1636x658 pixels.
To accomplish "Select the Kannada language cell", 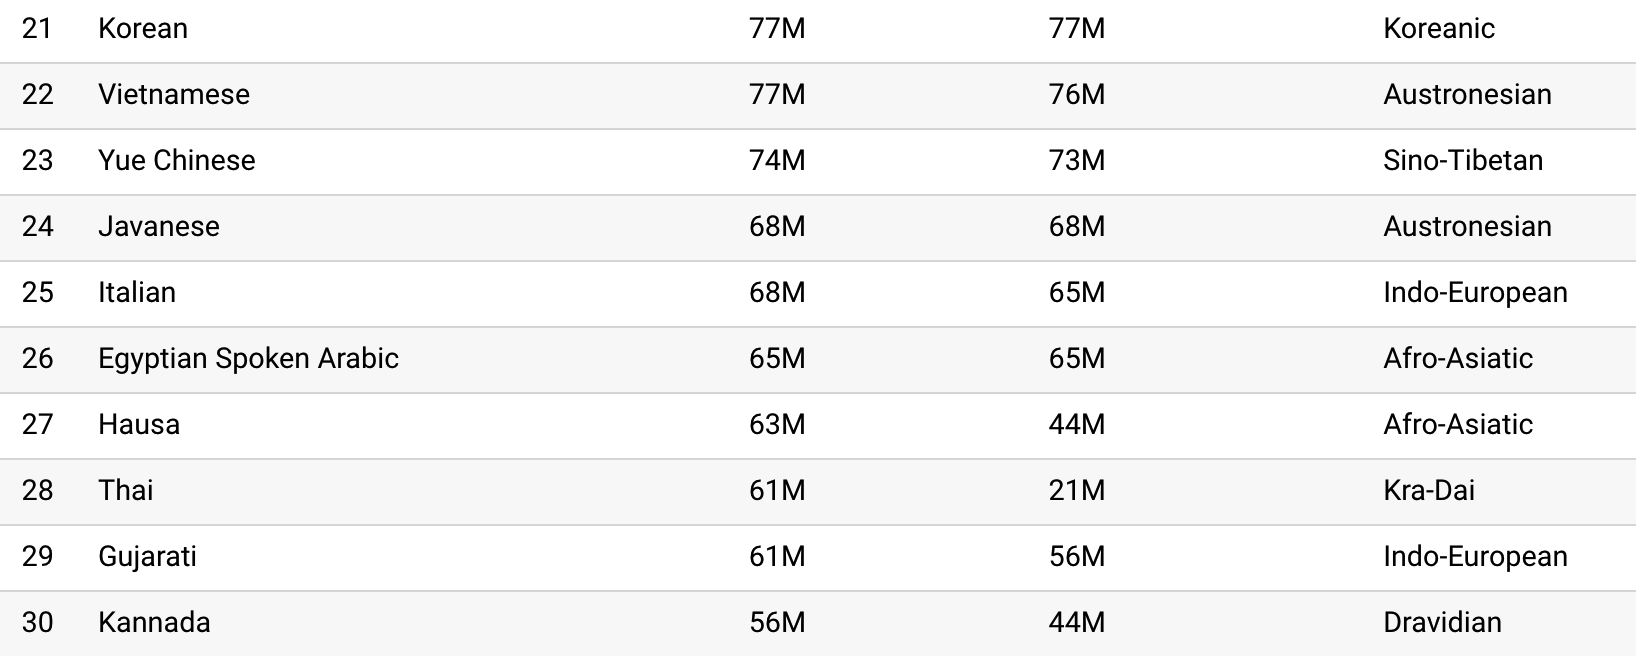I will [x=154, y=622].
